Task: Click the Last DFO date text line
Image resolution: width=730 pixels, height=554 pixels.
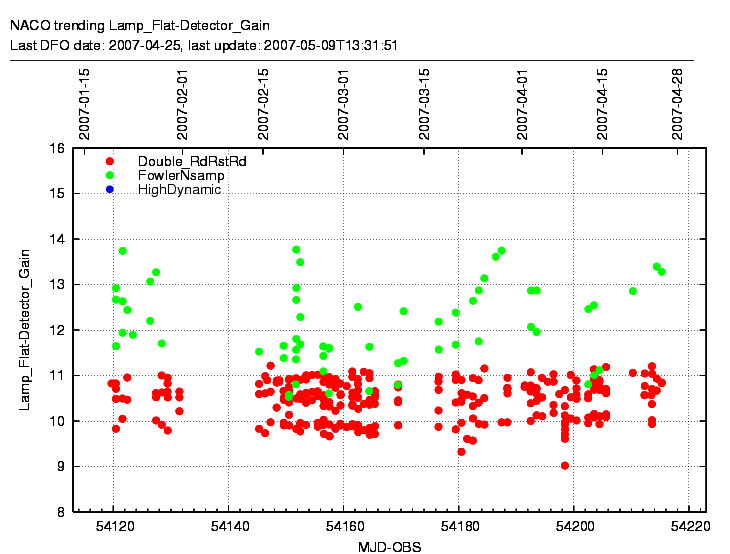Action: pyautogui.click(x=204, y=45)
